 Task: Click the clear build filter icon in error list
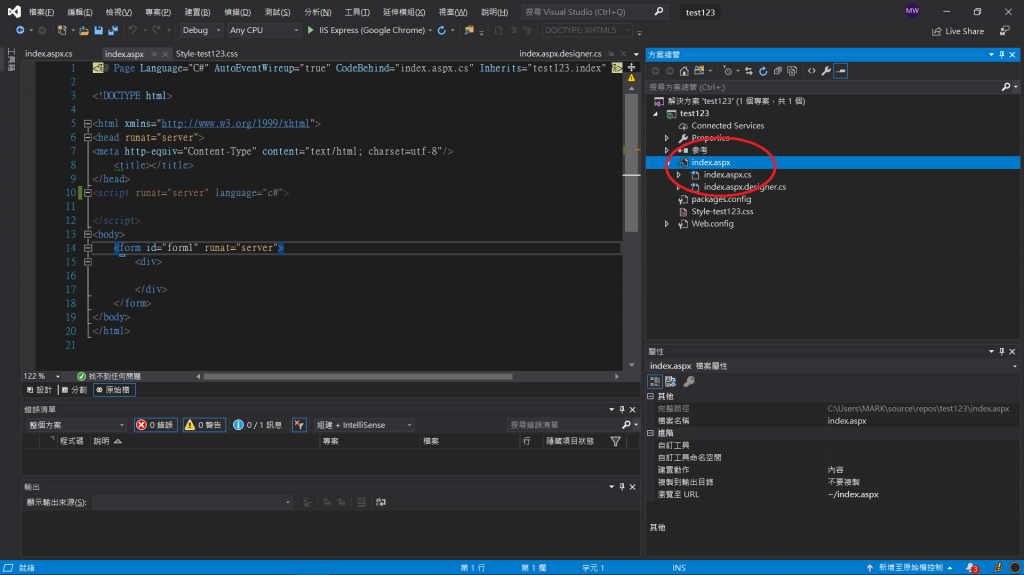click(299, 425)
